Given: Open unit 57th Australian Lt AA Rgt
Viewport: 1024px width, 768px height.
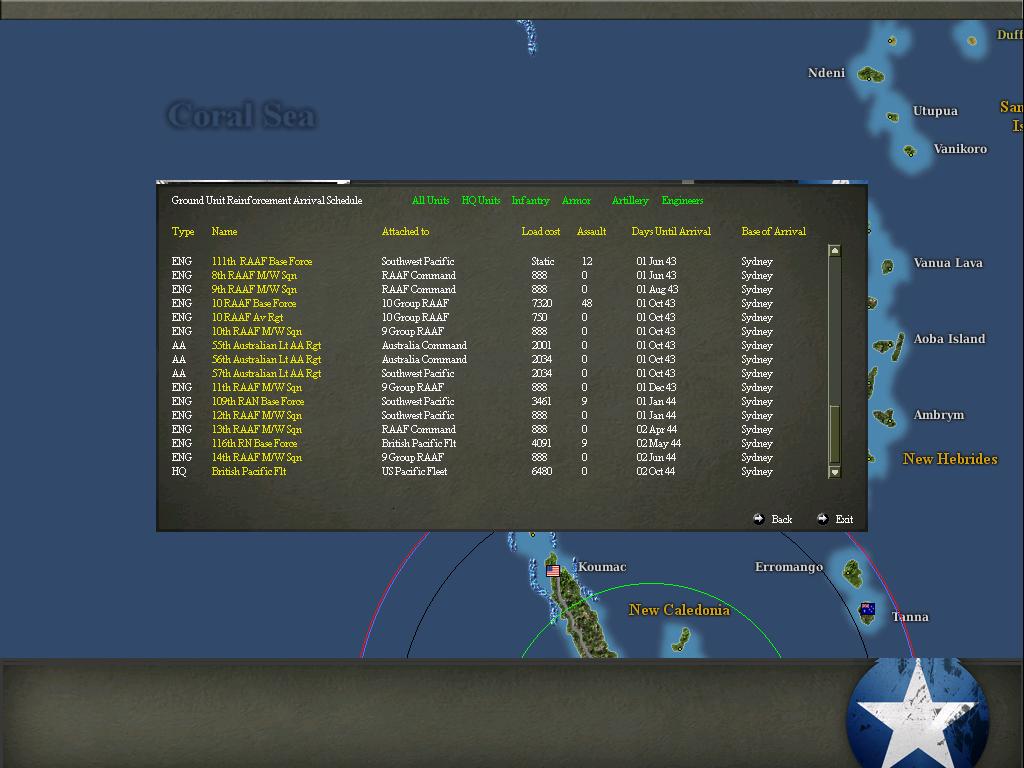Looking at the screenshot, I should pyautogui.click(x=266, y=374).
